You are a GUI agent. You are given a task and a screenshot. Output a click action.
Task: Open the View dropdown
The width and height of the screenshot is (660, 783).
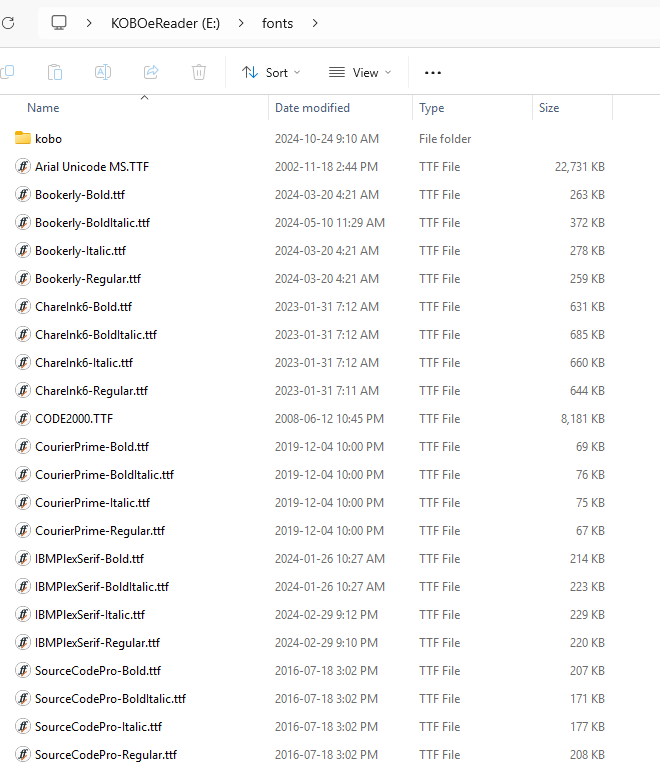point(360,73)
